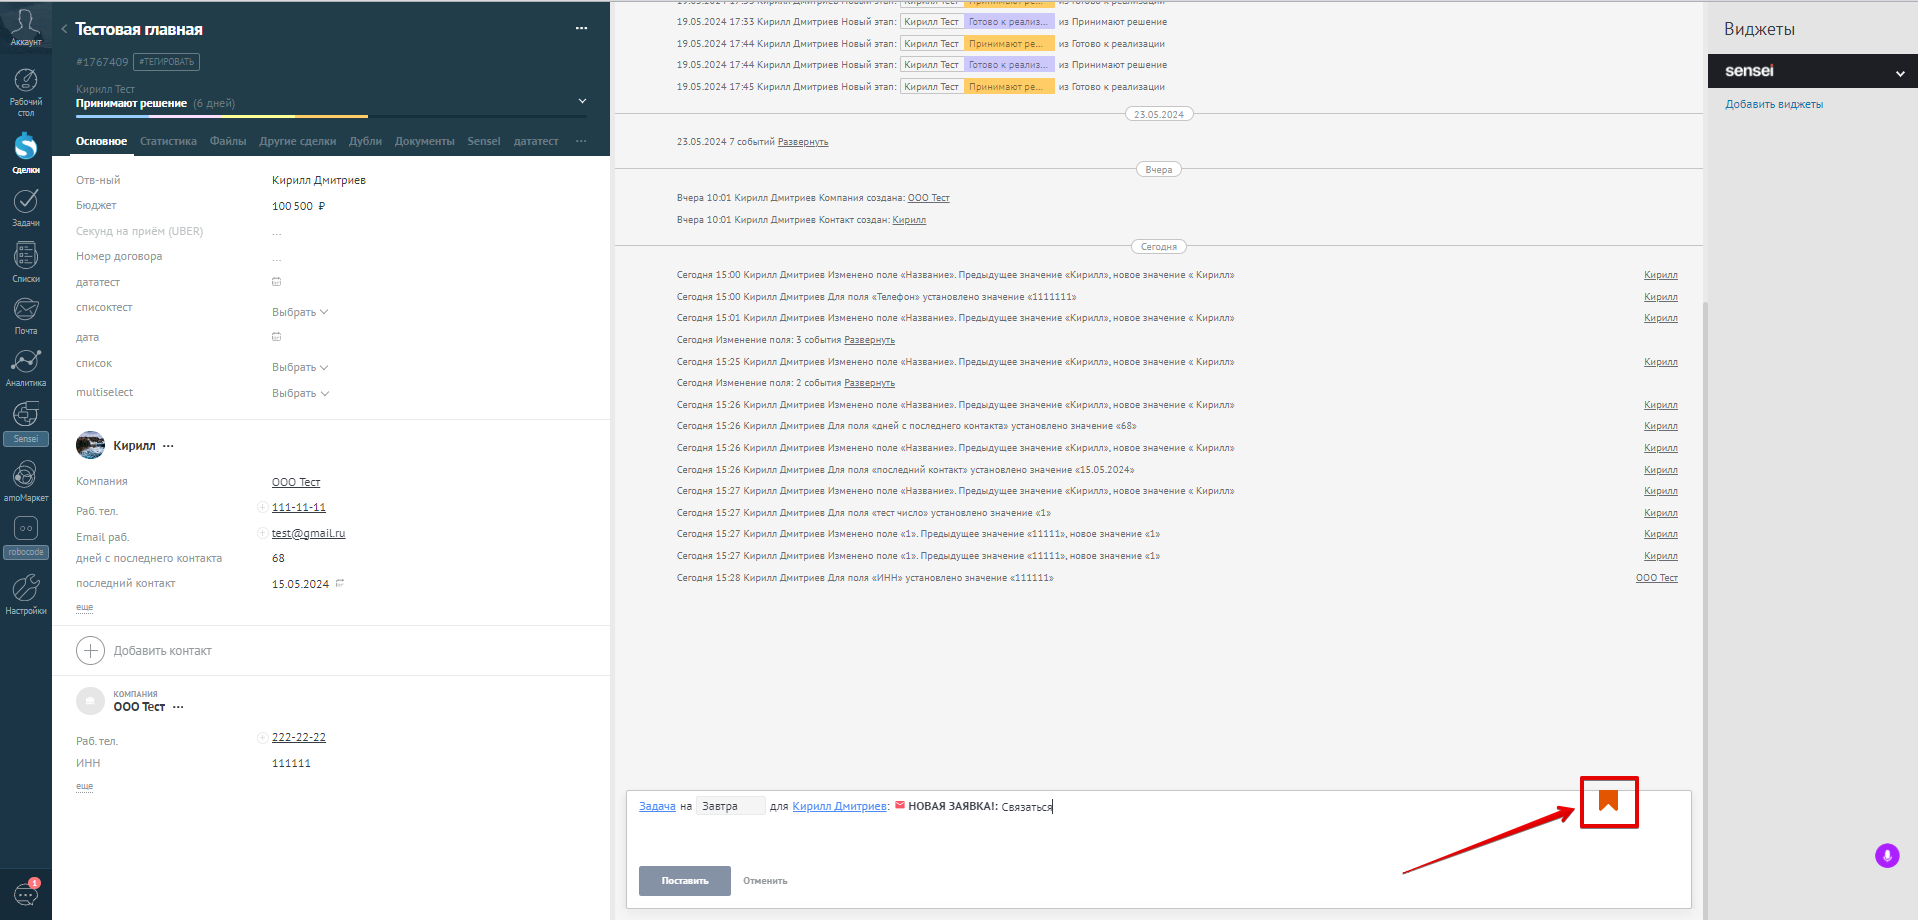Screen dimensions: 1918x920
Task: Switch to the Документы tab
Action: pos(424,141)
